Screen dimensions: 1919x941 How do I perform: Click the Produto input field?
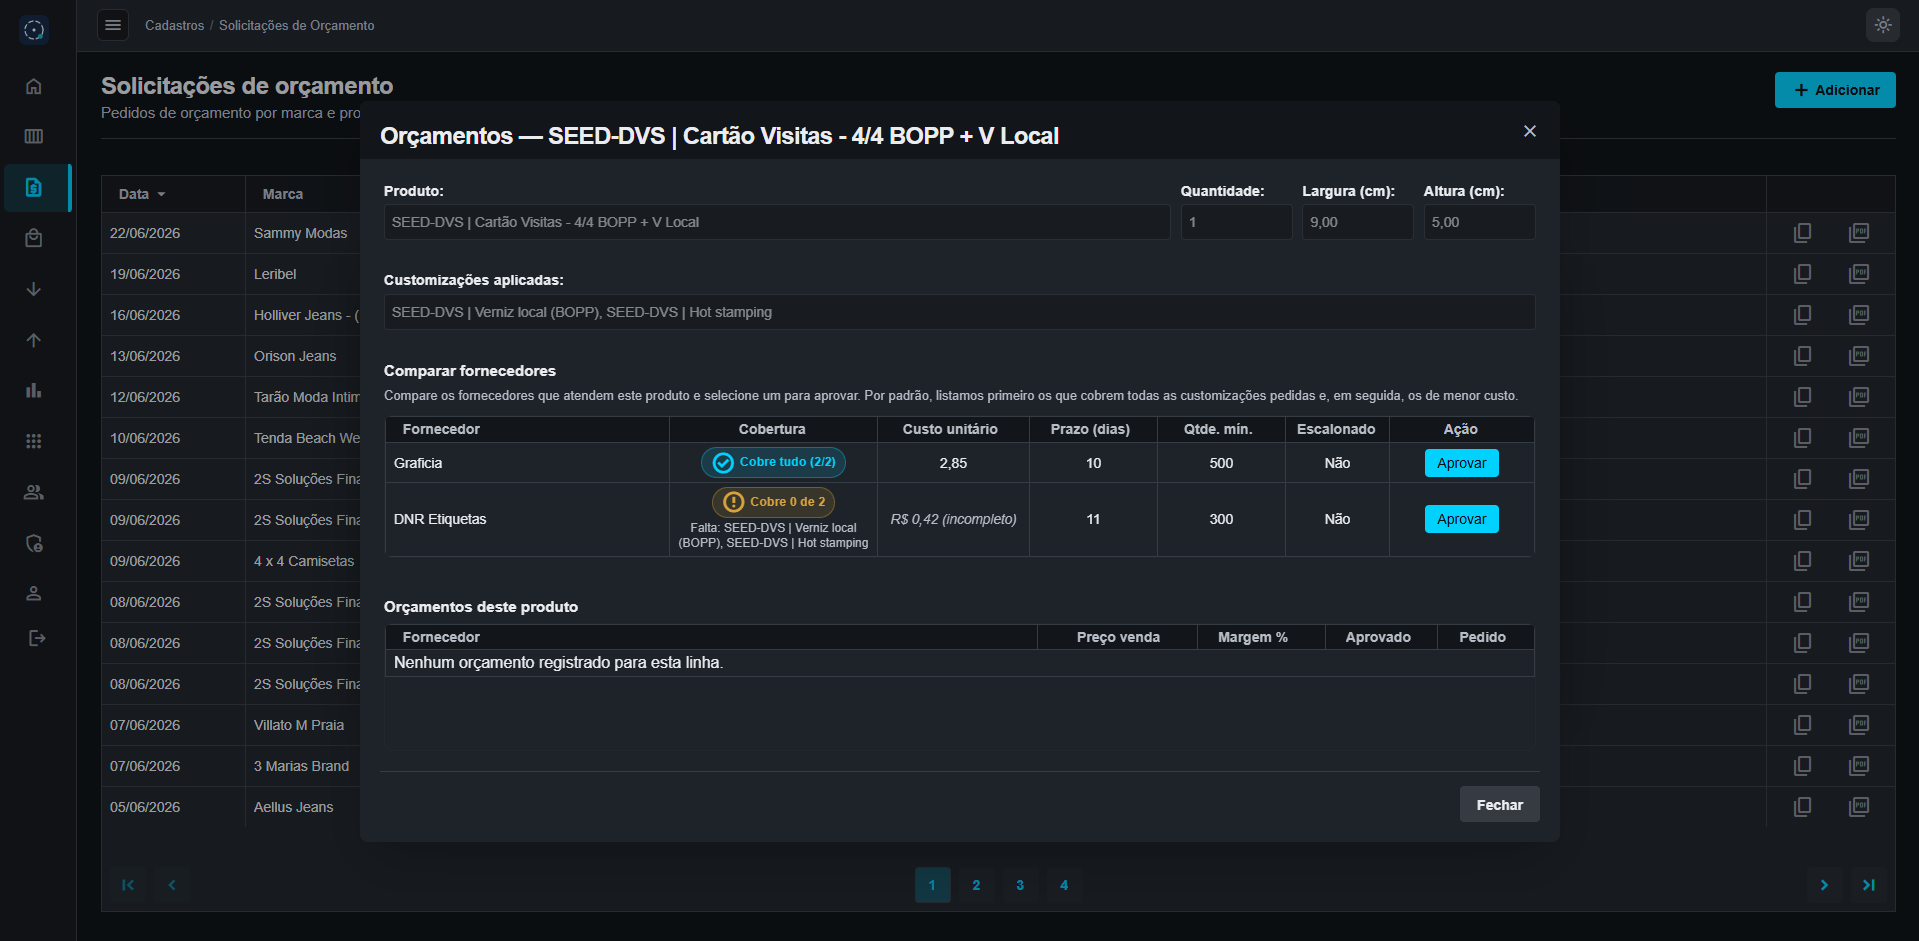tap(777, 222)
